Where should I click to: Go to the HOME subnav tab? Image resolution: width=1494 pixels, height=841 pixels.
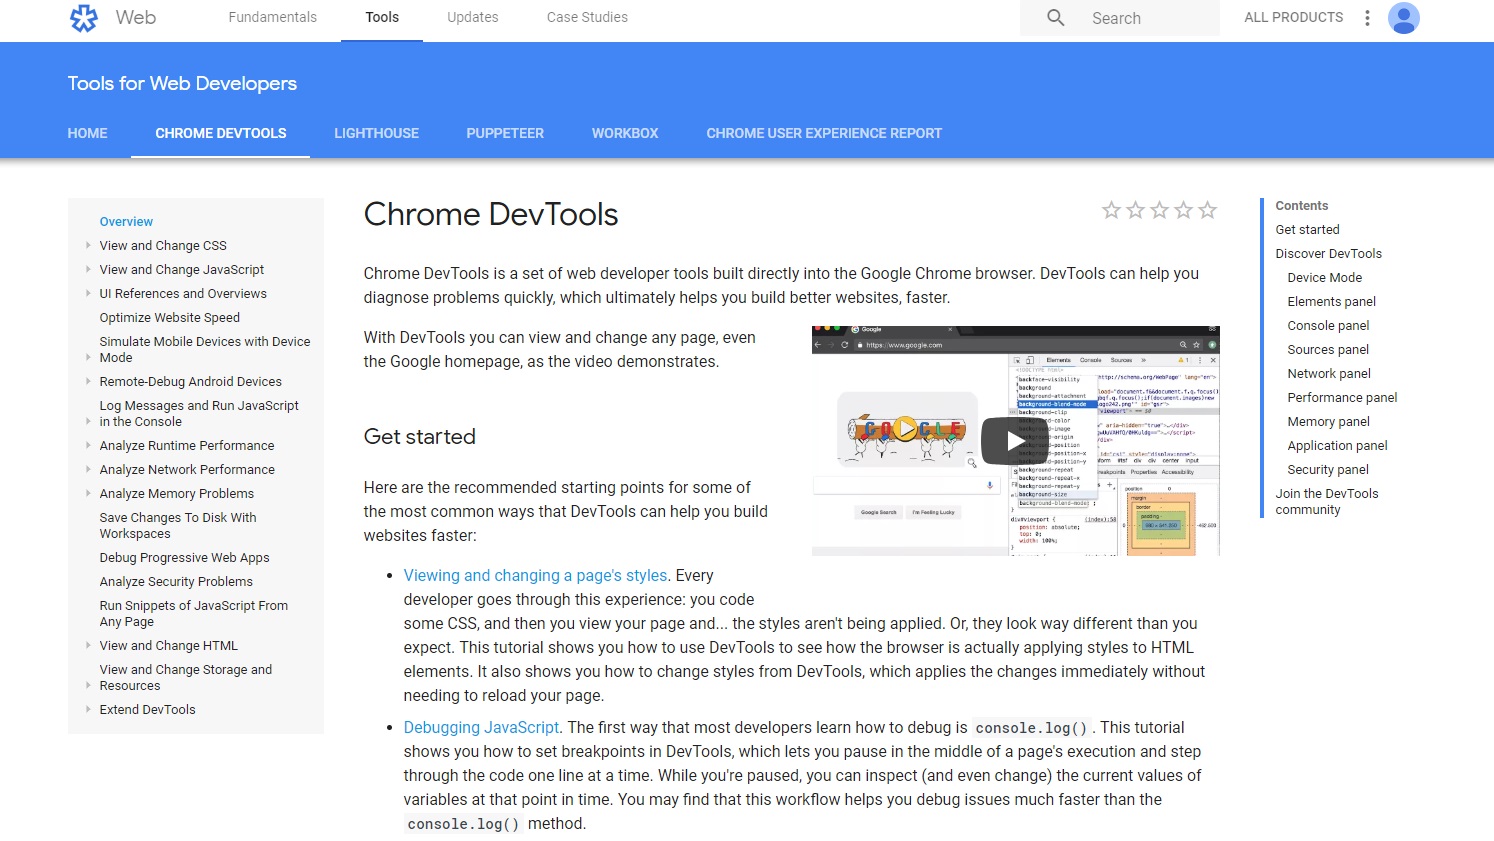[87, 133]
